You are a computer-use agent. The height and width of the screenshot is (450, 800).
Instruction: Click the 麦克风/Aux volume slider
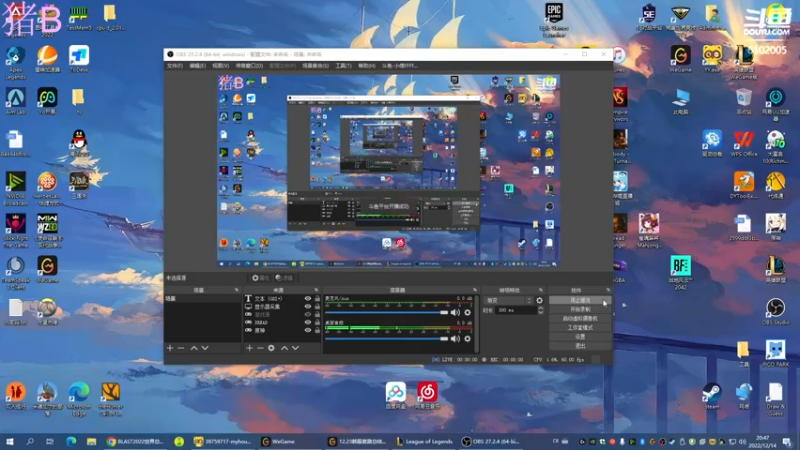point(386,312)
